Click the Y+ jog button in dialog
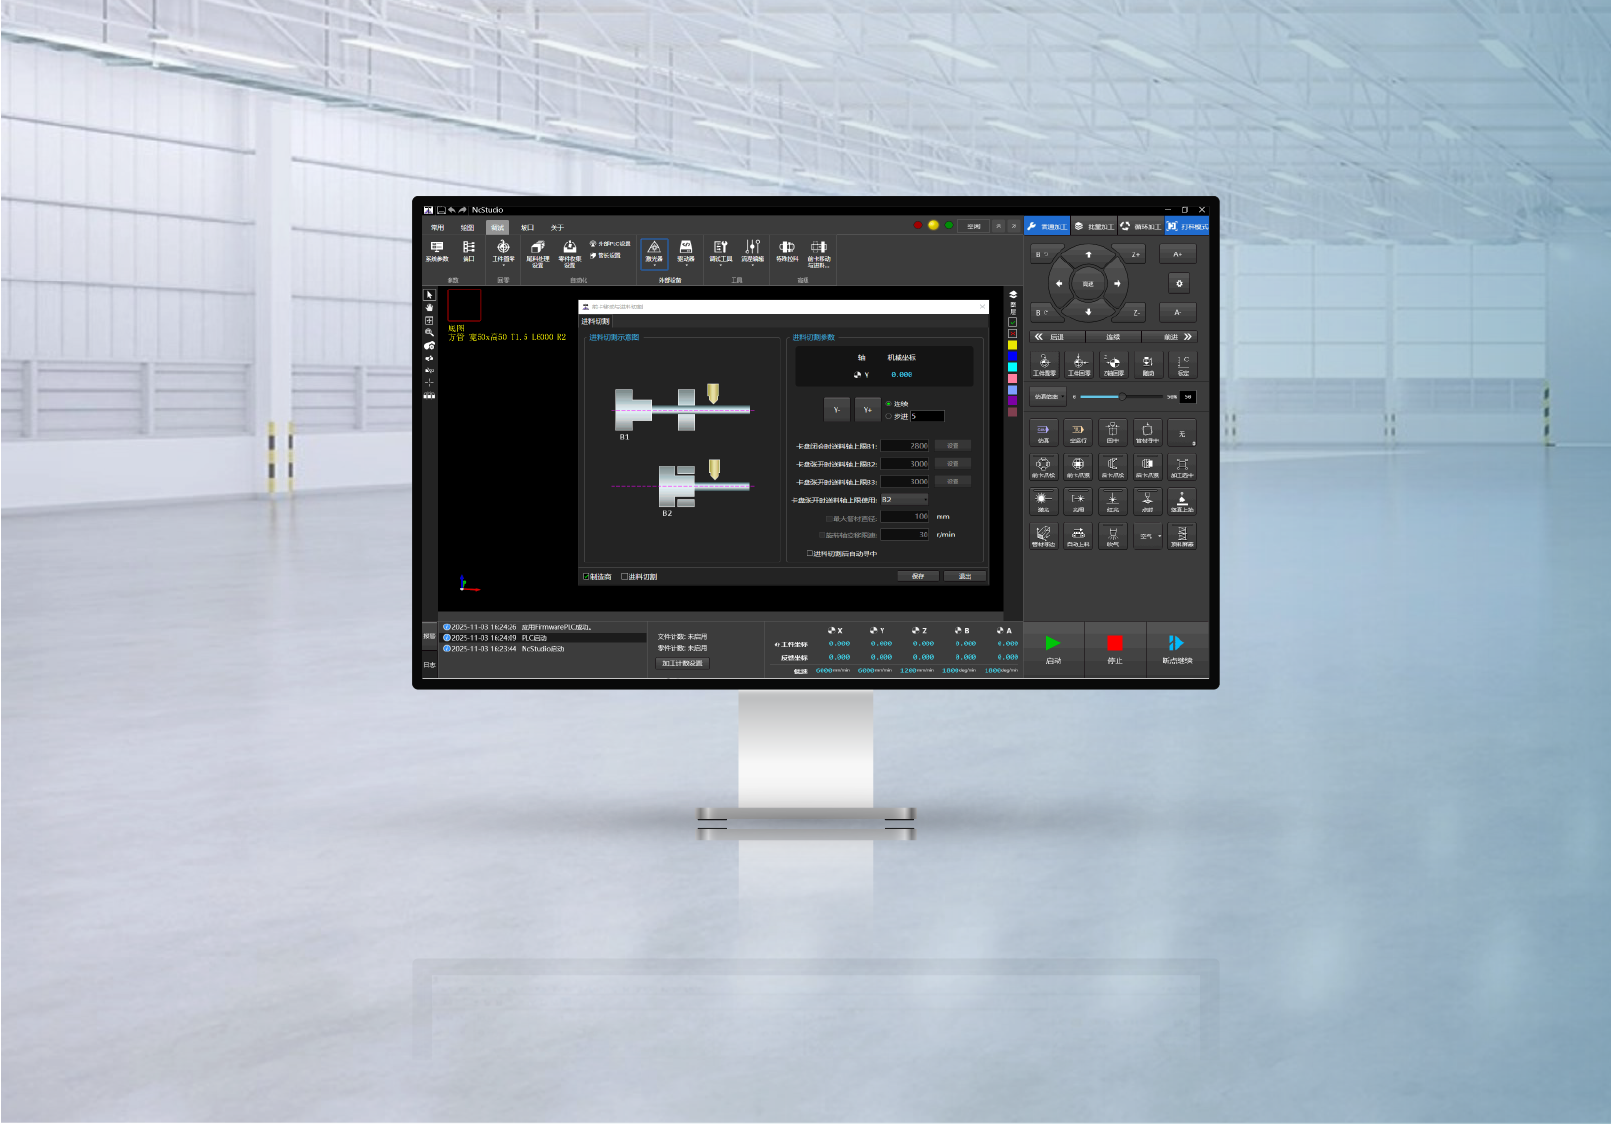Image resolution: width=1612 pixels, height=1124 pixels. [867, 410]
